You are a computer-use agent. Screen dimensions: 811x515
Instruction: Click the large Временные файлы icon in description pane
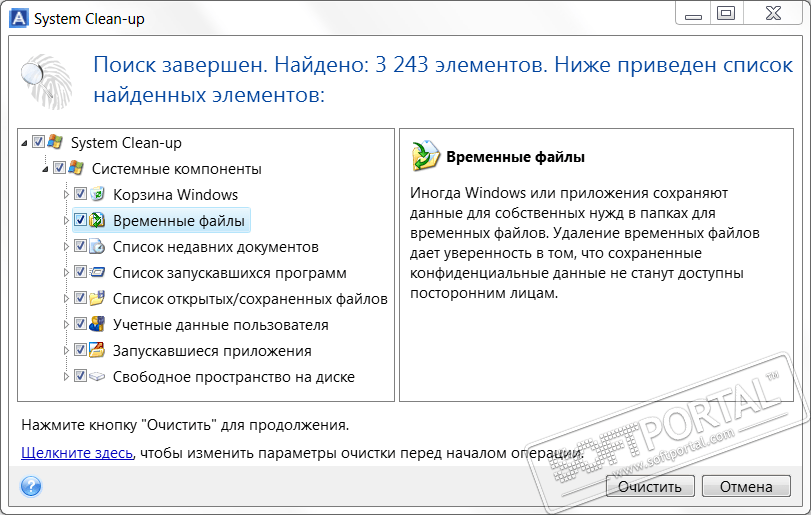pos(426,155)
